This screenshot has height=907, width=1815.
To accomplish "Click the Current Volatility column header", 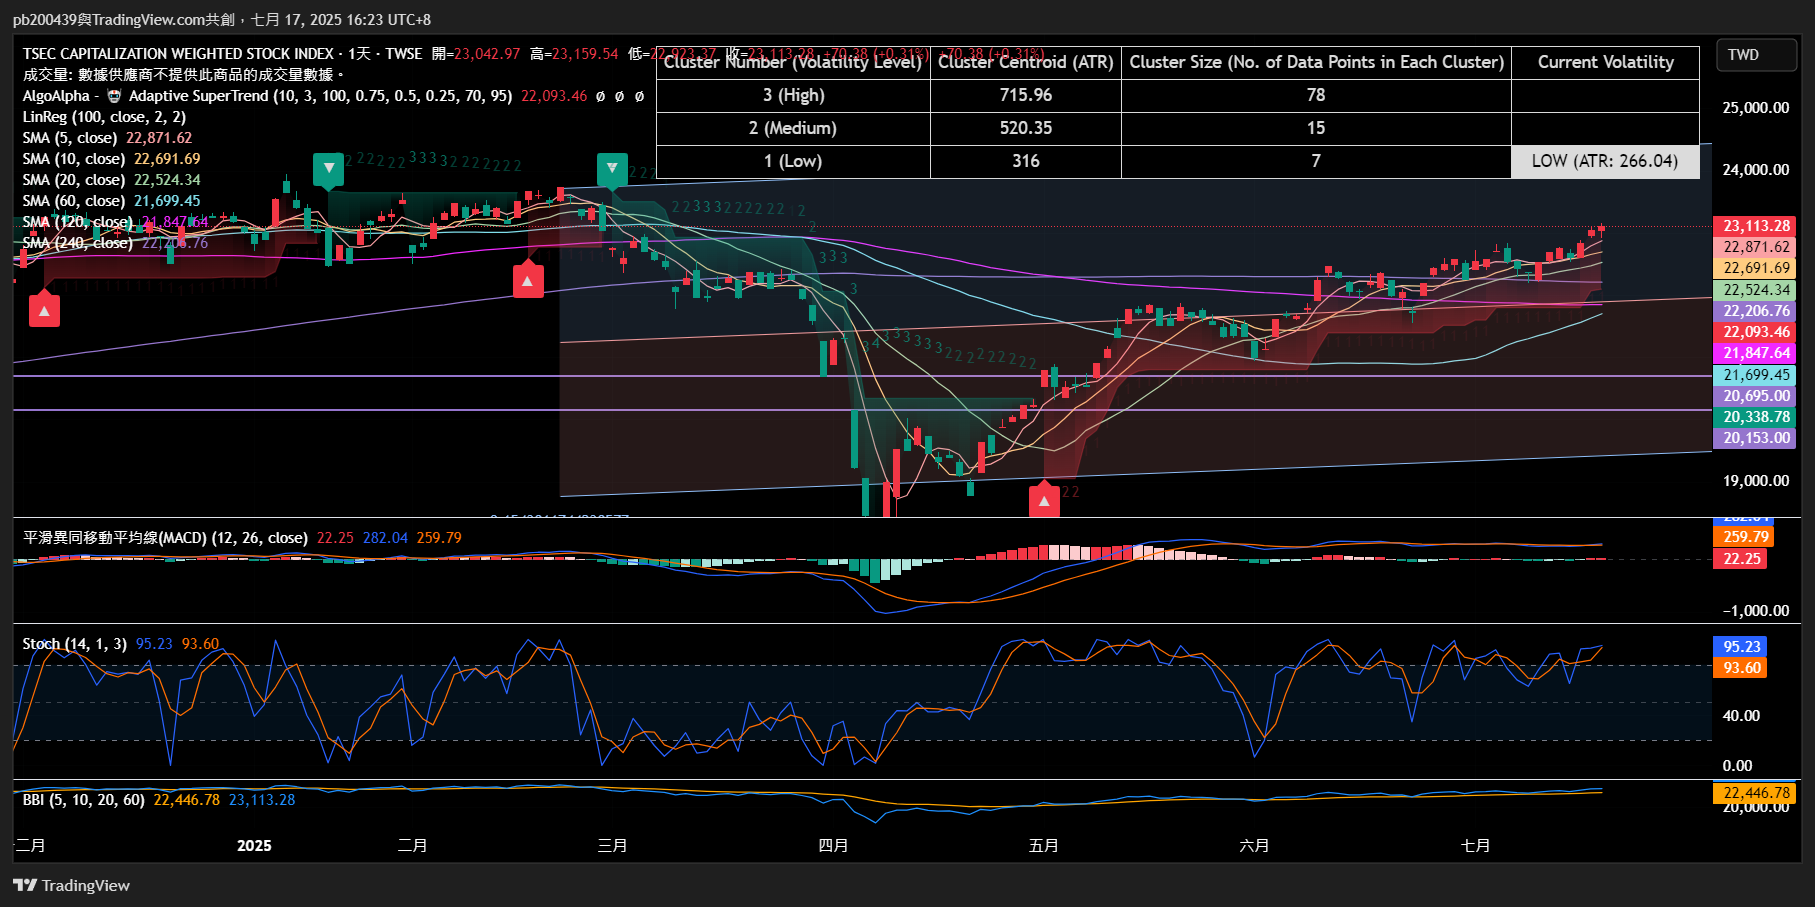I will tap(1605, 62).
